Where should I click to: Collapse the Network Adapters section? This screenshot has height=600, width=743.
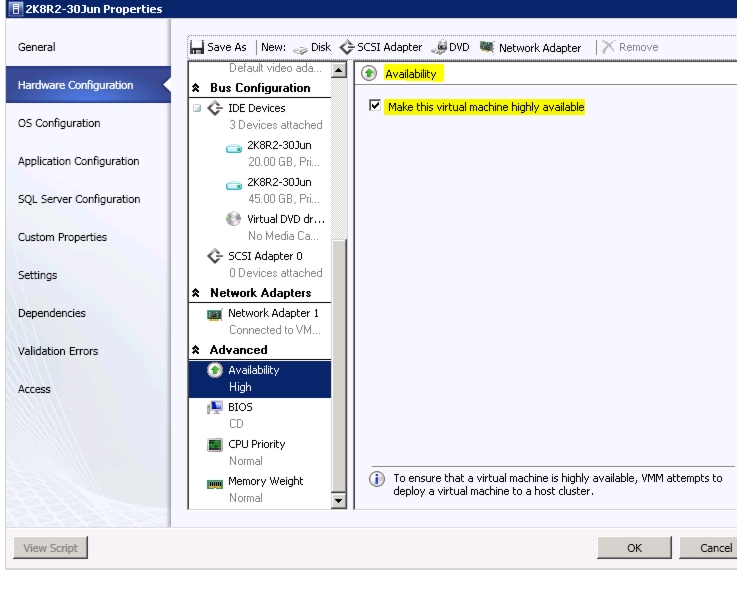(x=196, y=293)
